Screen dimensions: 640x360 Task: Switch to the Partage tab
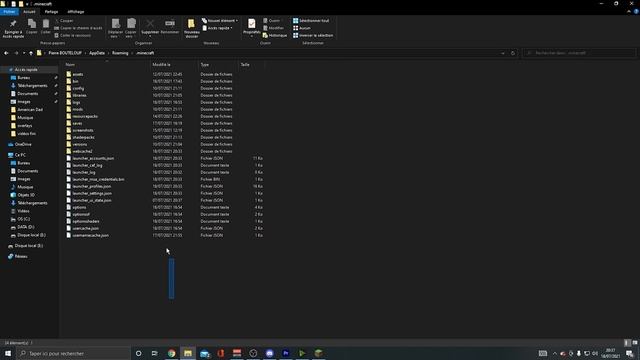[x=51, y=12]
